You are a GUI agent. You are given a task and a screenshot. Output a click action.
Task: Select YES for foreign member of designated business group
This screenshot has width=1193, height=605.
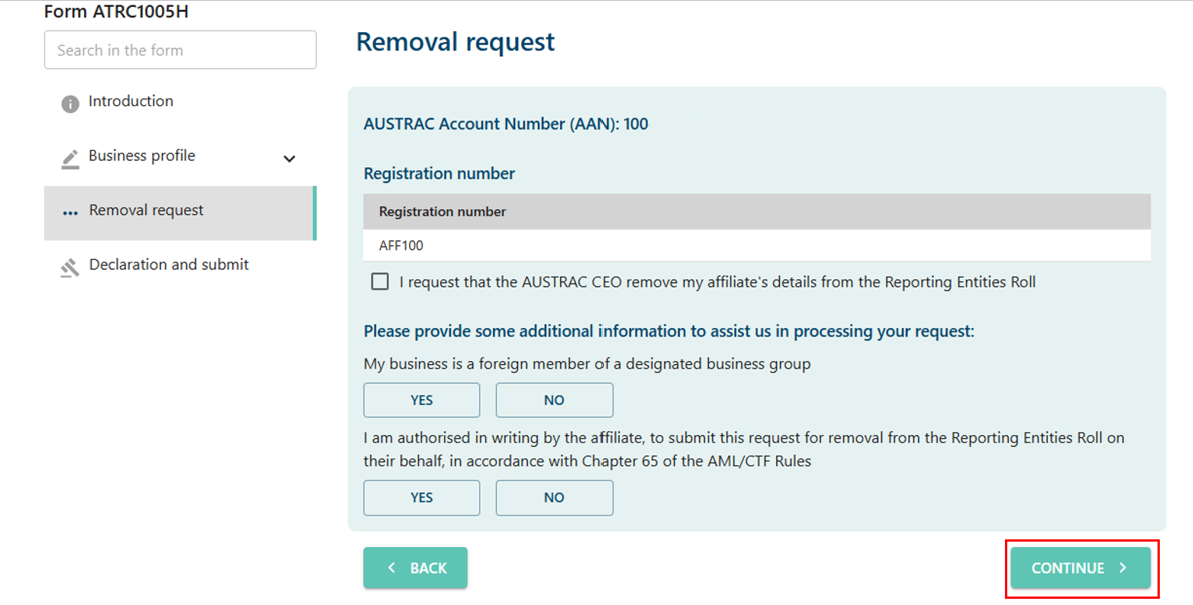point(421,400)
